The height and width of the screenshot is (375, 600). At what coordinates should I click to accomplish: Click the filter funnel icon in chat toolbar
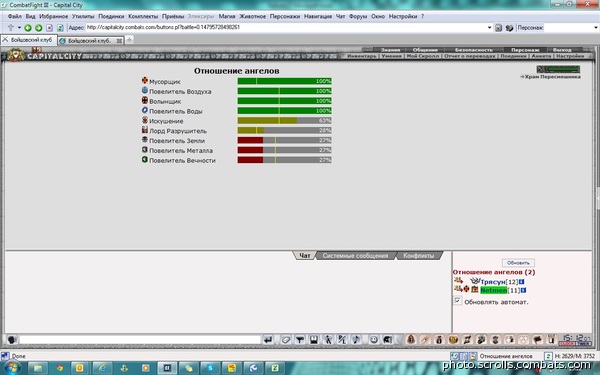(300, 339)
